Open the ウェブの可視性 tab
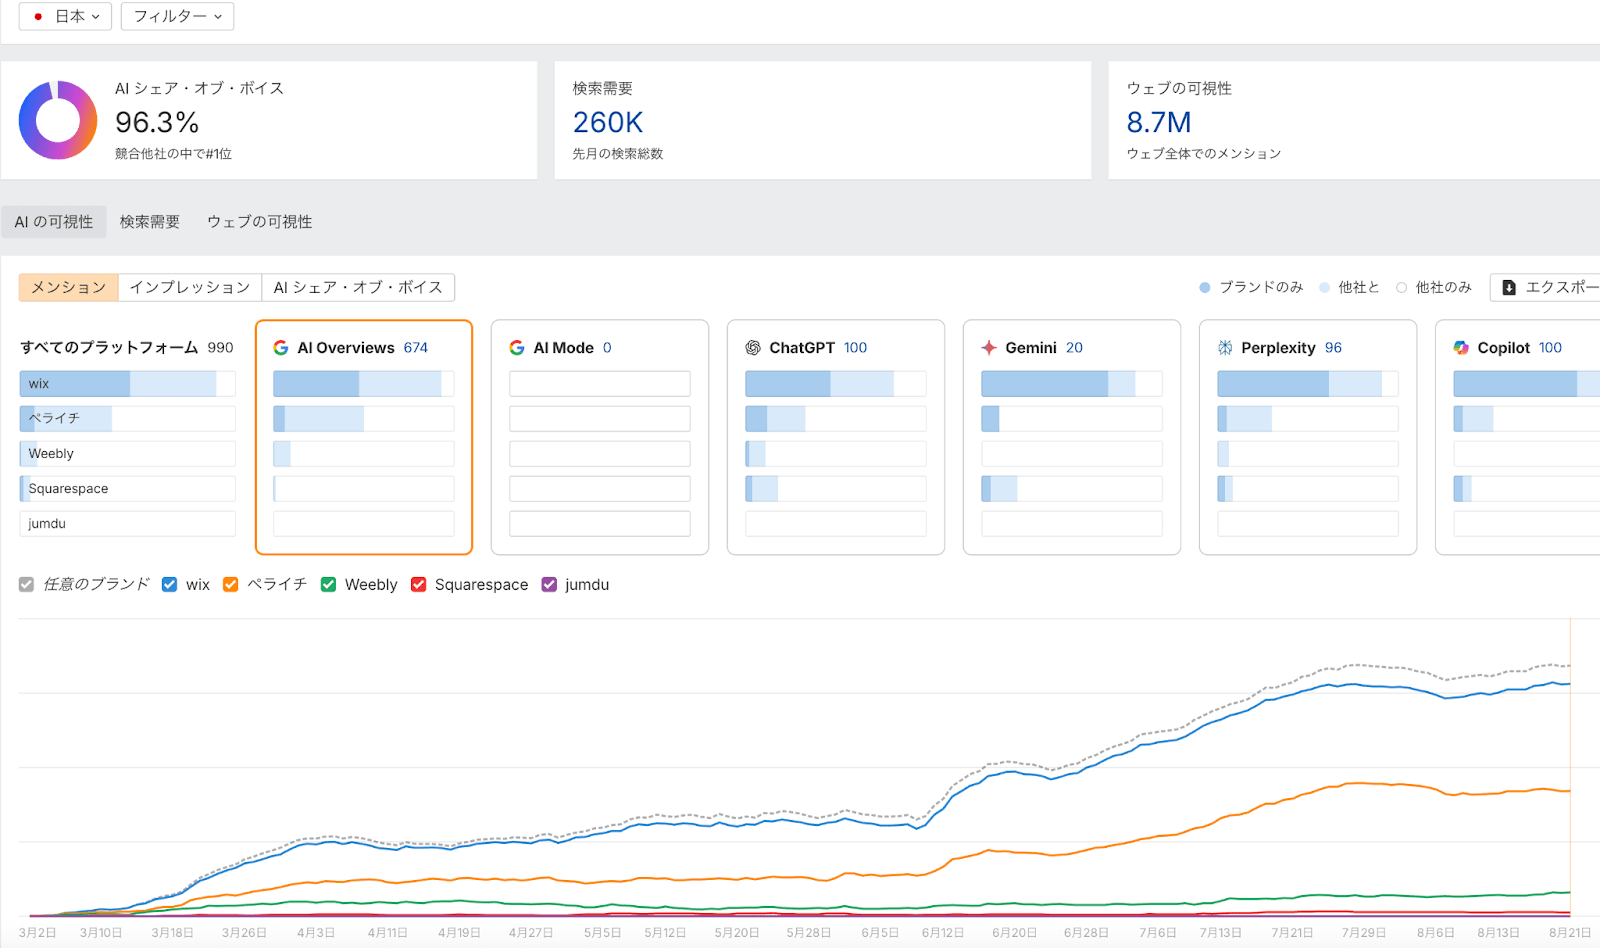 (x=259, y=221)
